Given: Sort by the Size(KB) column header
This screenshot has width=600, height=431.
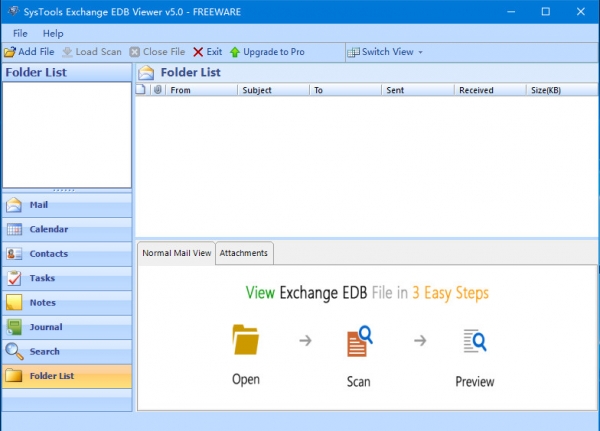Looking at the screenshot, I should pyautogui.click(x=562, y=90).
